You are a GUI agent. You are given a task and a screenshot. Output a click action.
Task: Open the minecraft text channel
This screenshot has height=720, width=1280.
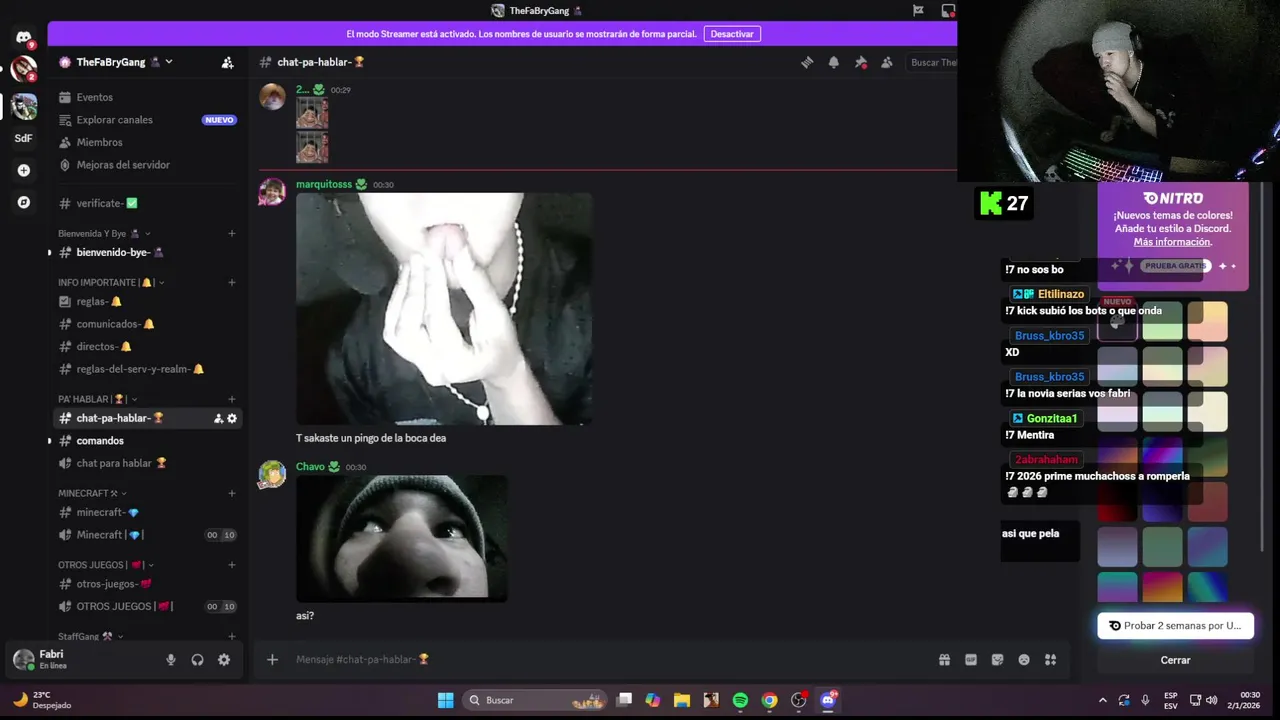click(148, 512)
